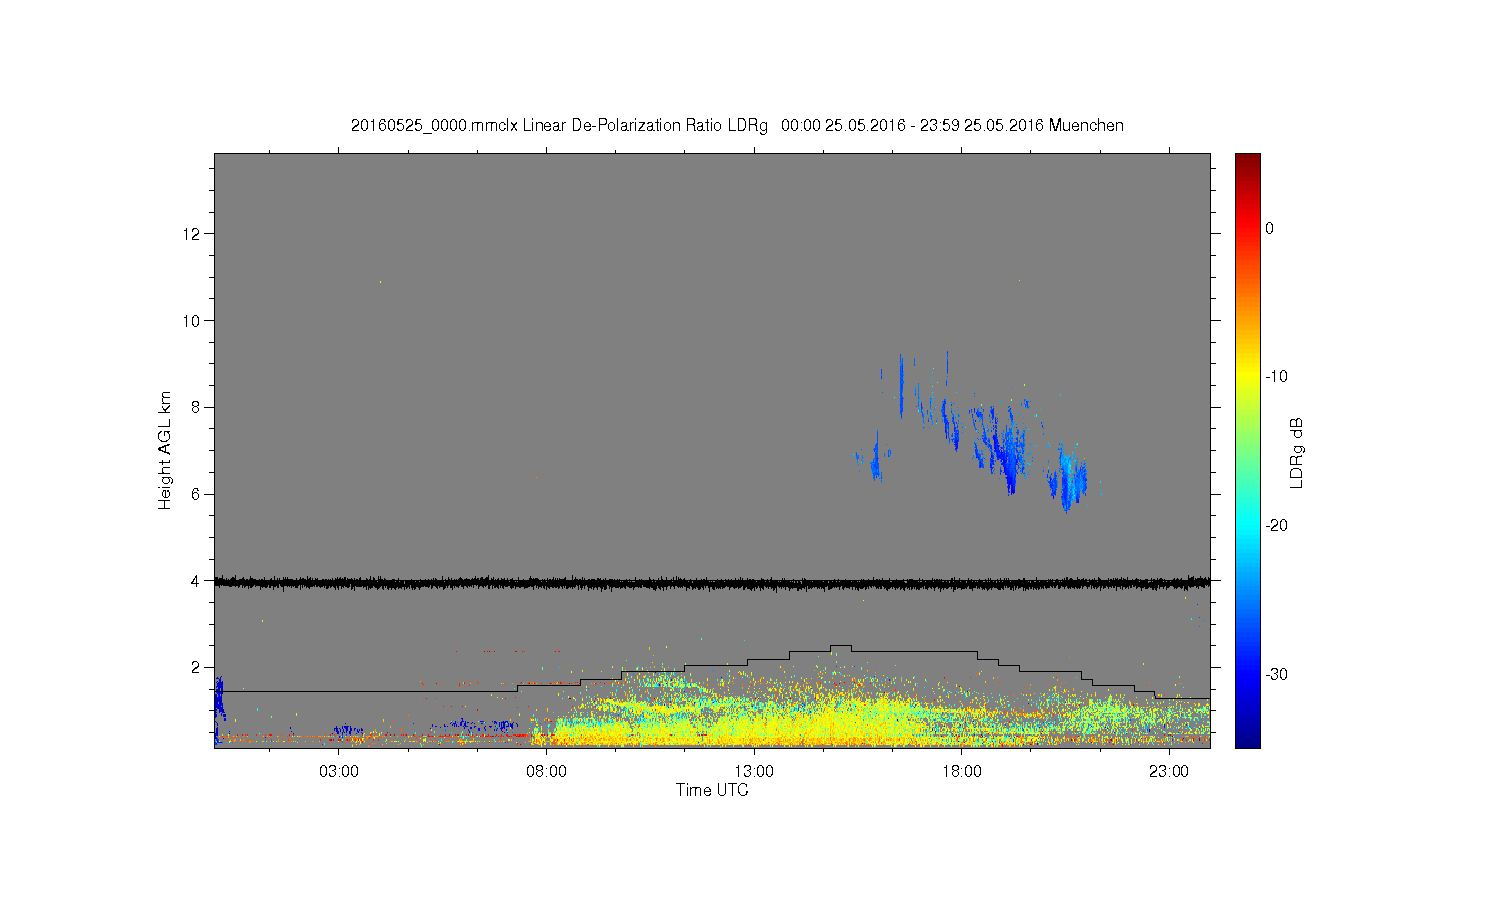Click the 'LDRg dB' colorbar label
1500x900 pixels.
pos(1297,452)
